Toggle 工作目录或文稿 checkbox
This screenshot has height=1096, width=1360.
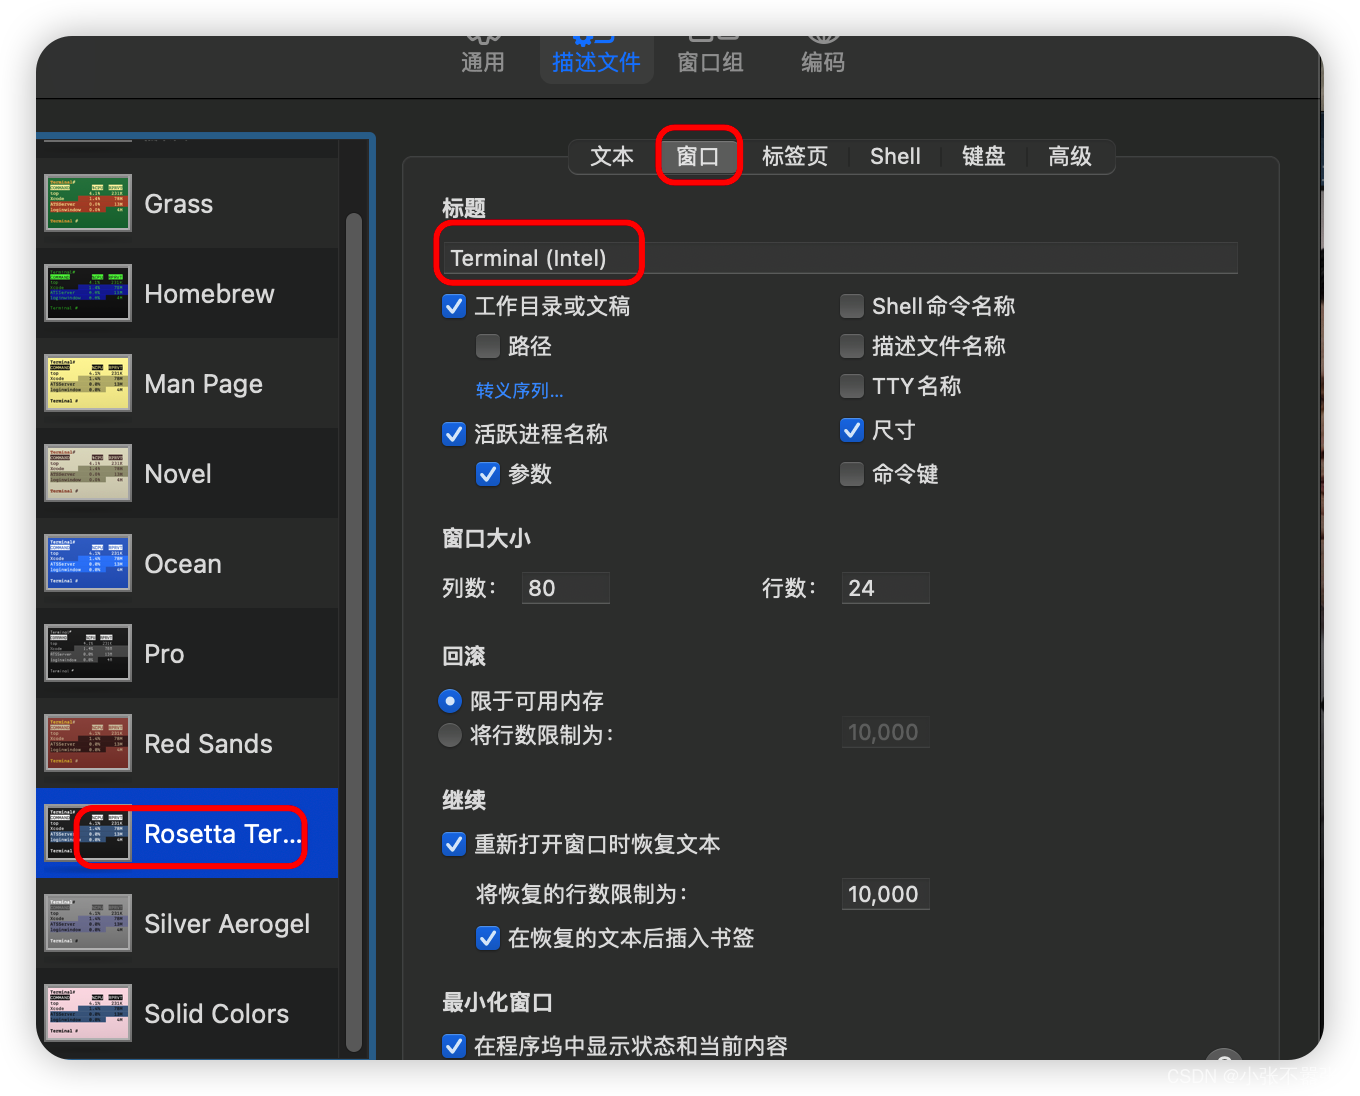(x=454, y=306)
